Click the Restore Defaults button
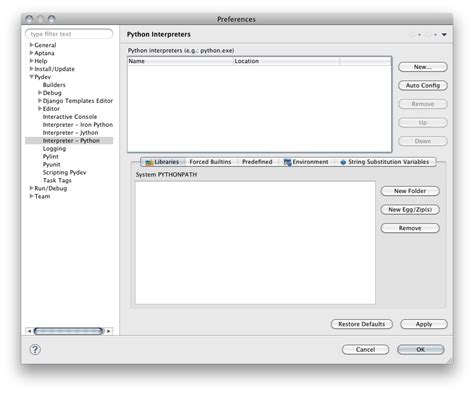This screenshot has width=474, height=393. click(362, 324)
